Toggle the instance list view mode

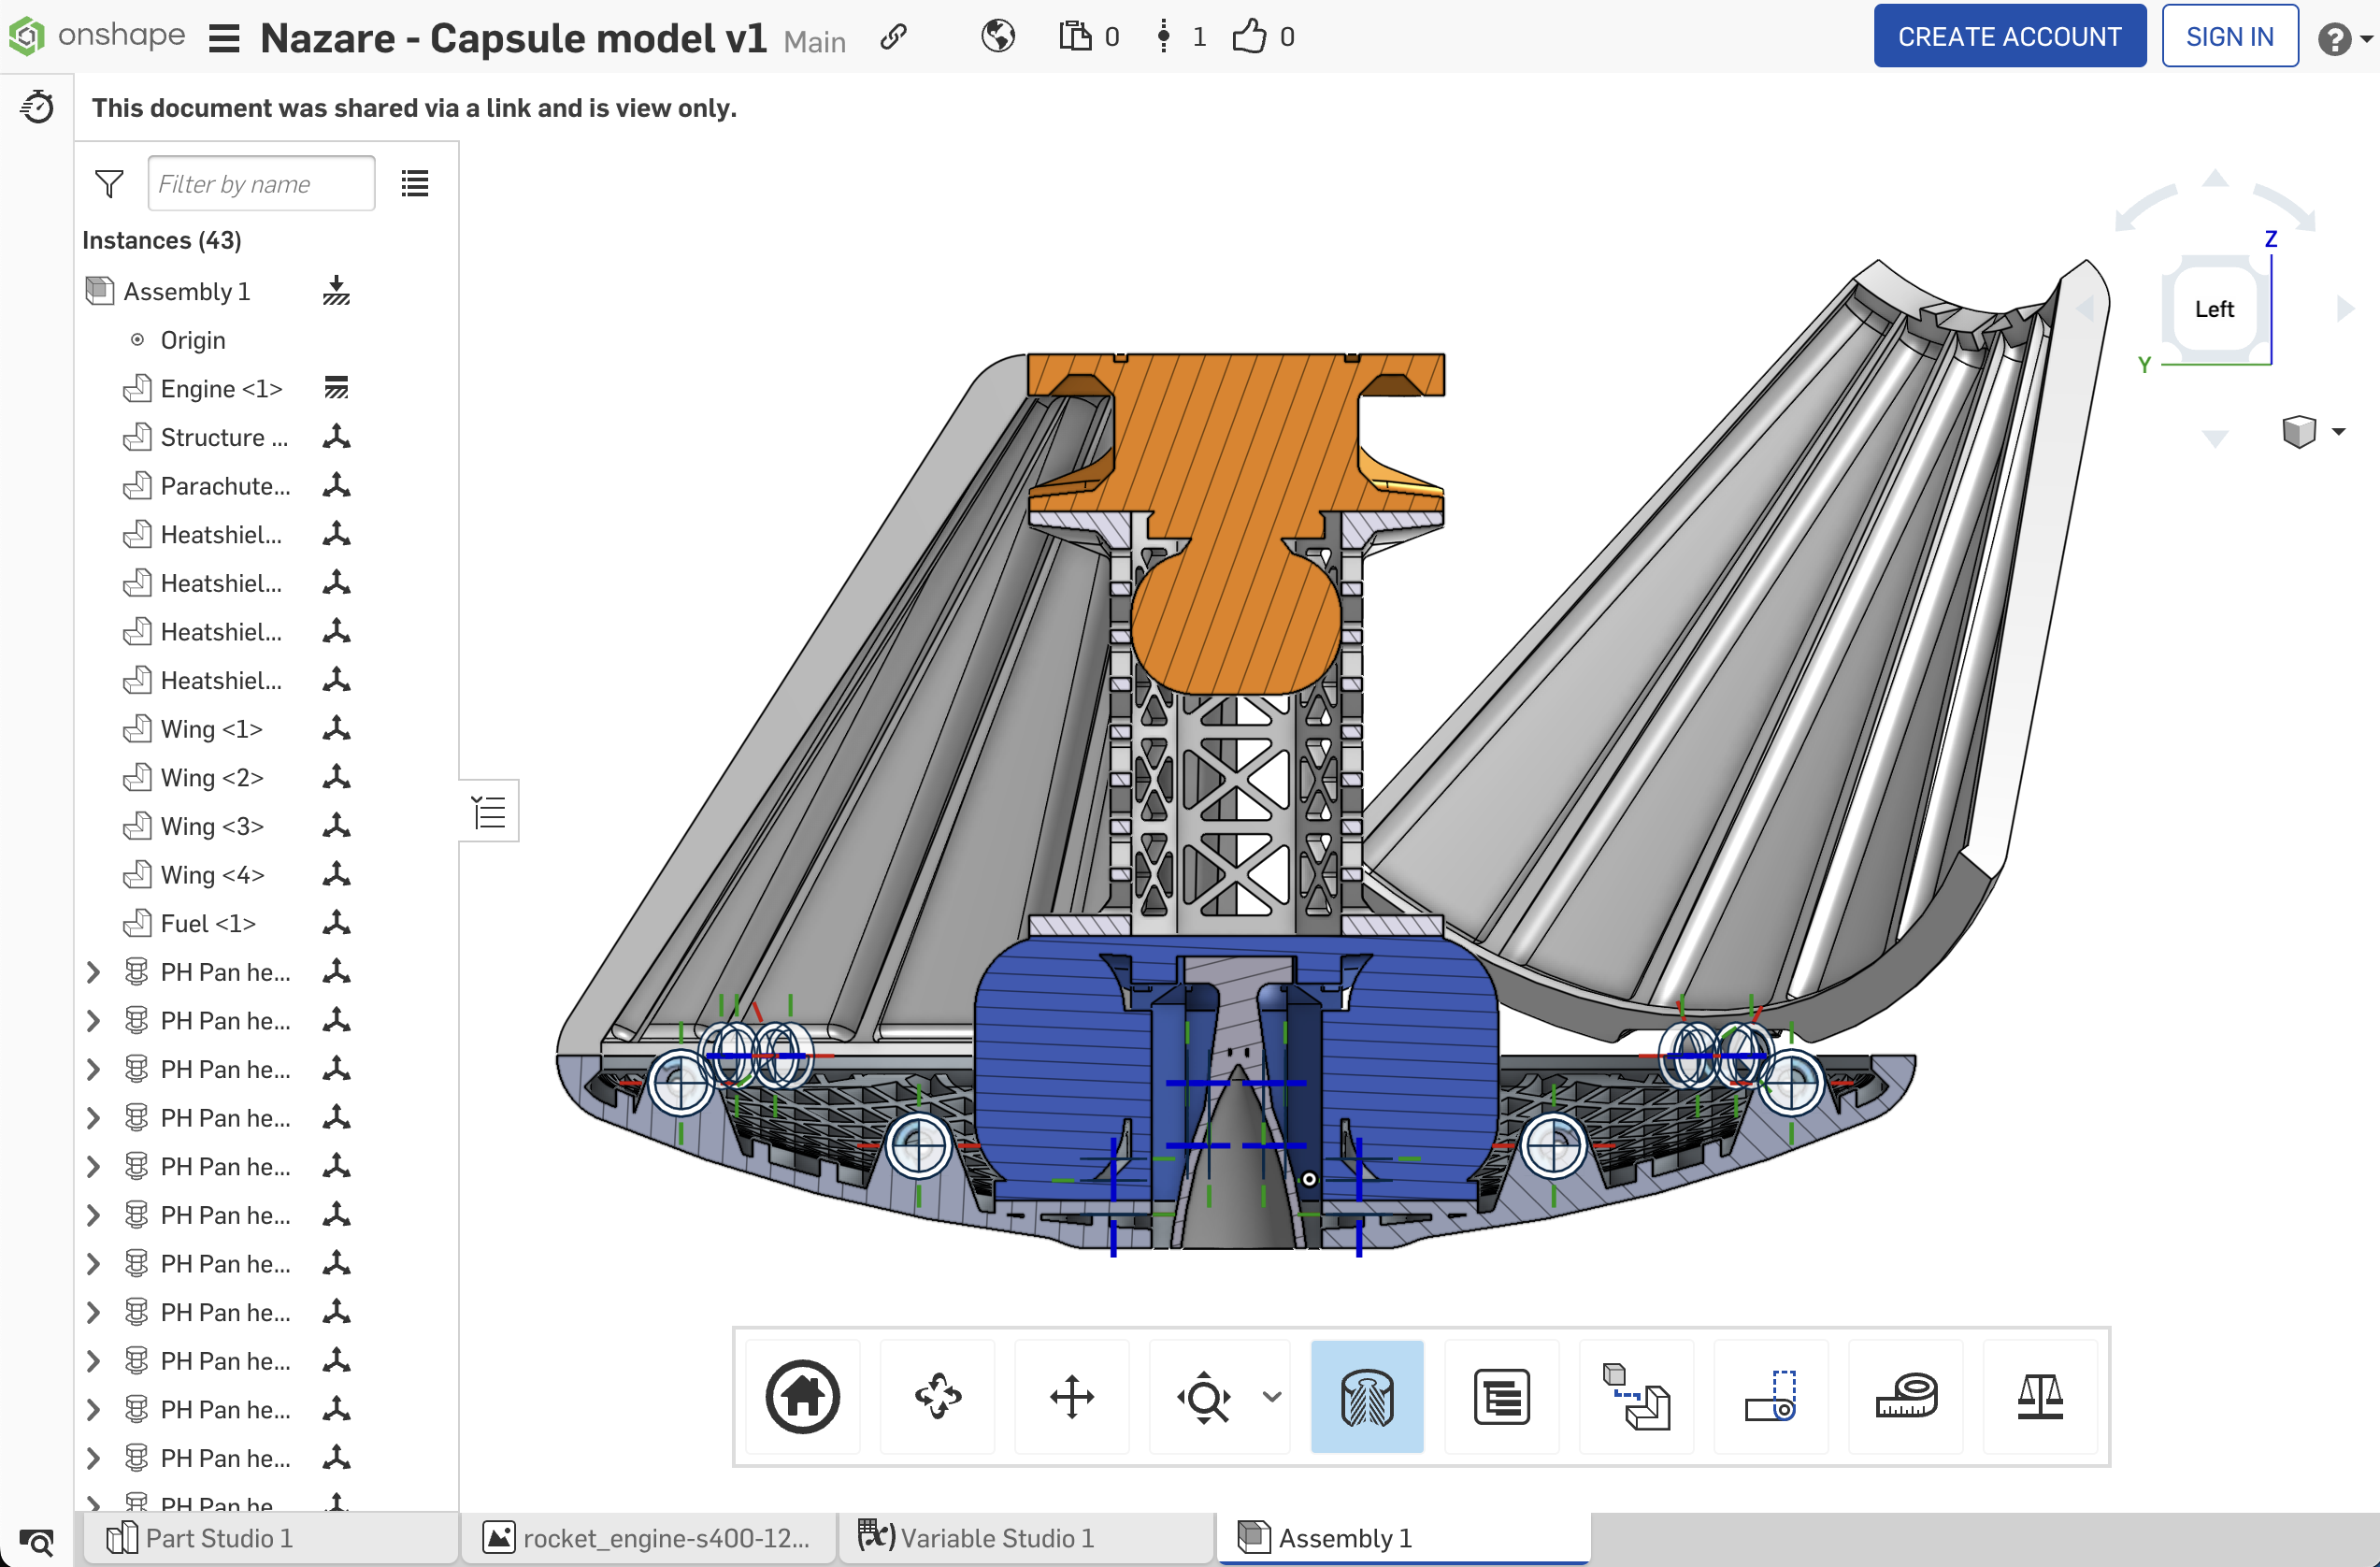[415, 183]
